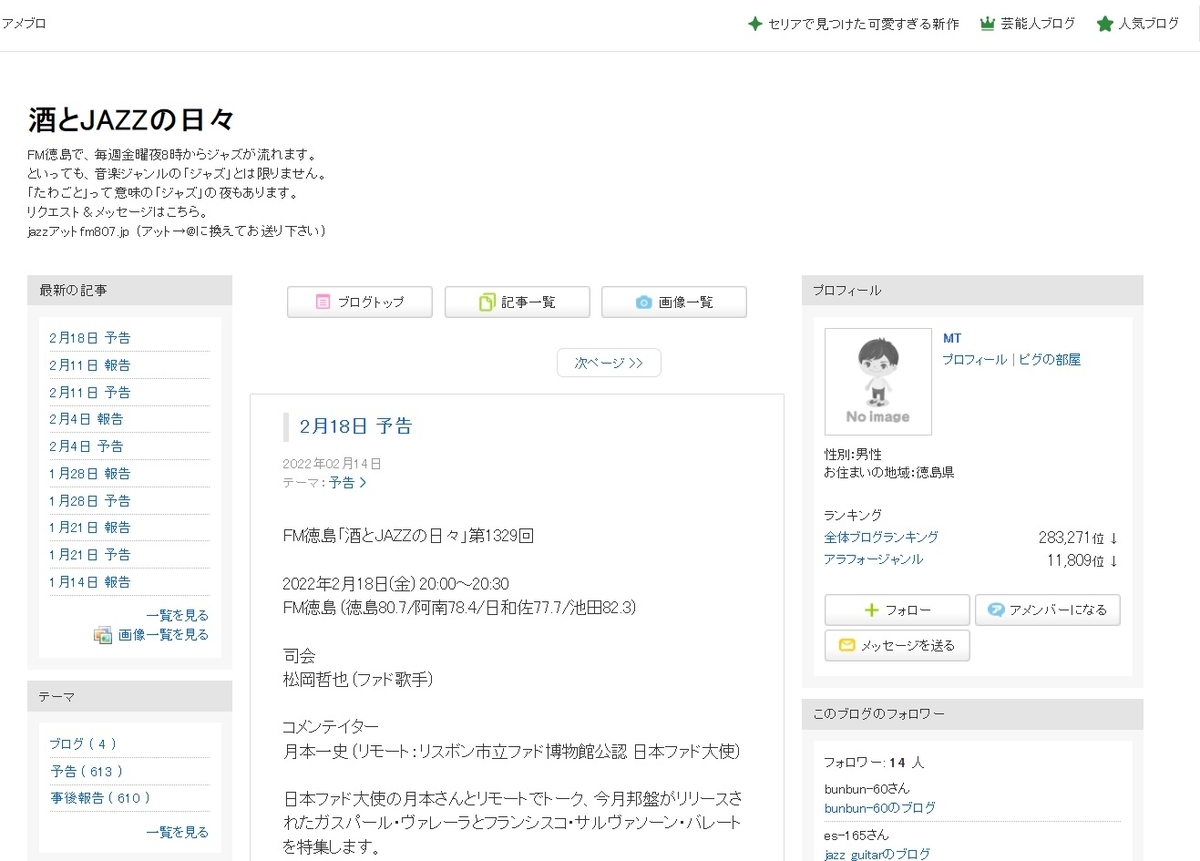The height and width of the screenshot is (861, 1200).
Task: Click メッセージを送る button
Action: click(897, 645)
